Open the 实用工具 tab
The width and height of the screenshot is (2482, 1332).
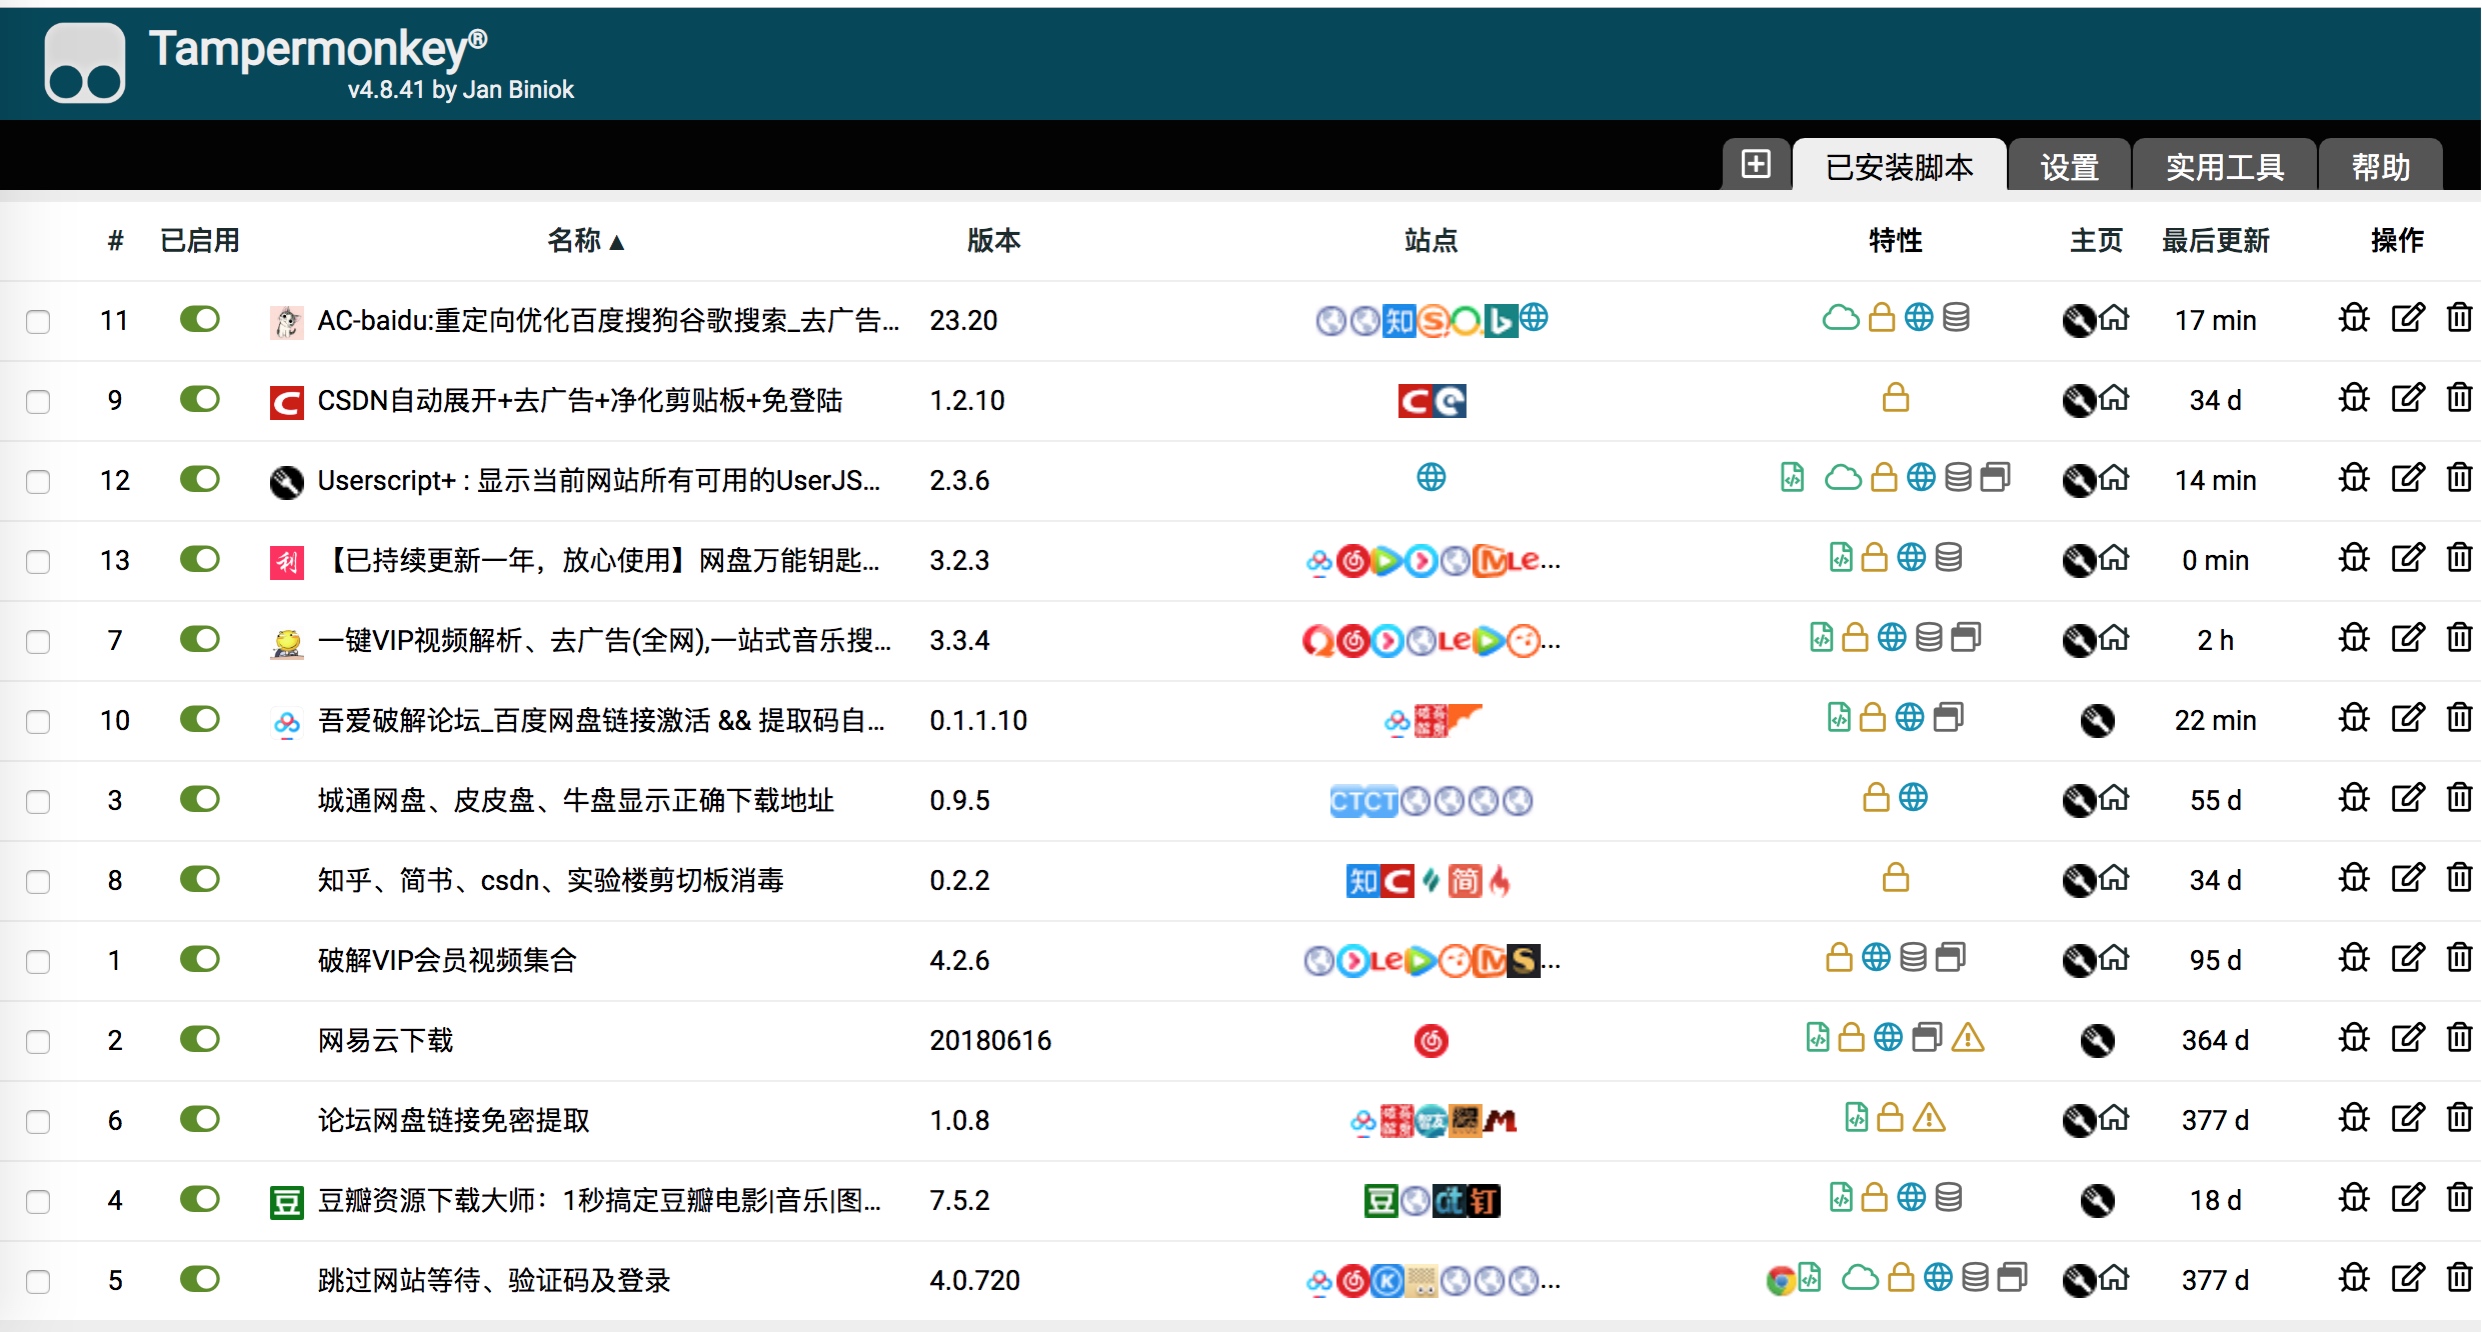click(x=2225, y=167)
